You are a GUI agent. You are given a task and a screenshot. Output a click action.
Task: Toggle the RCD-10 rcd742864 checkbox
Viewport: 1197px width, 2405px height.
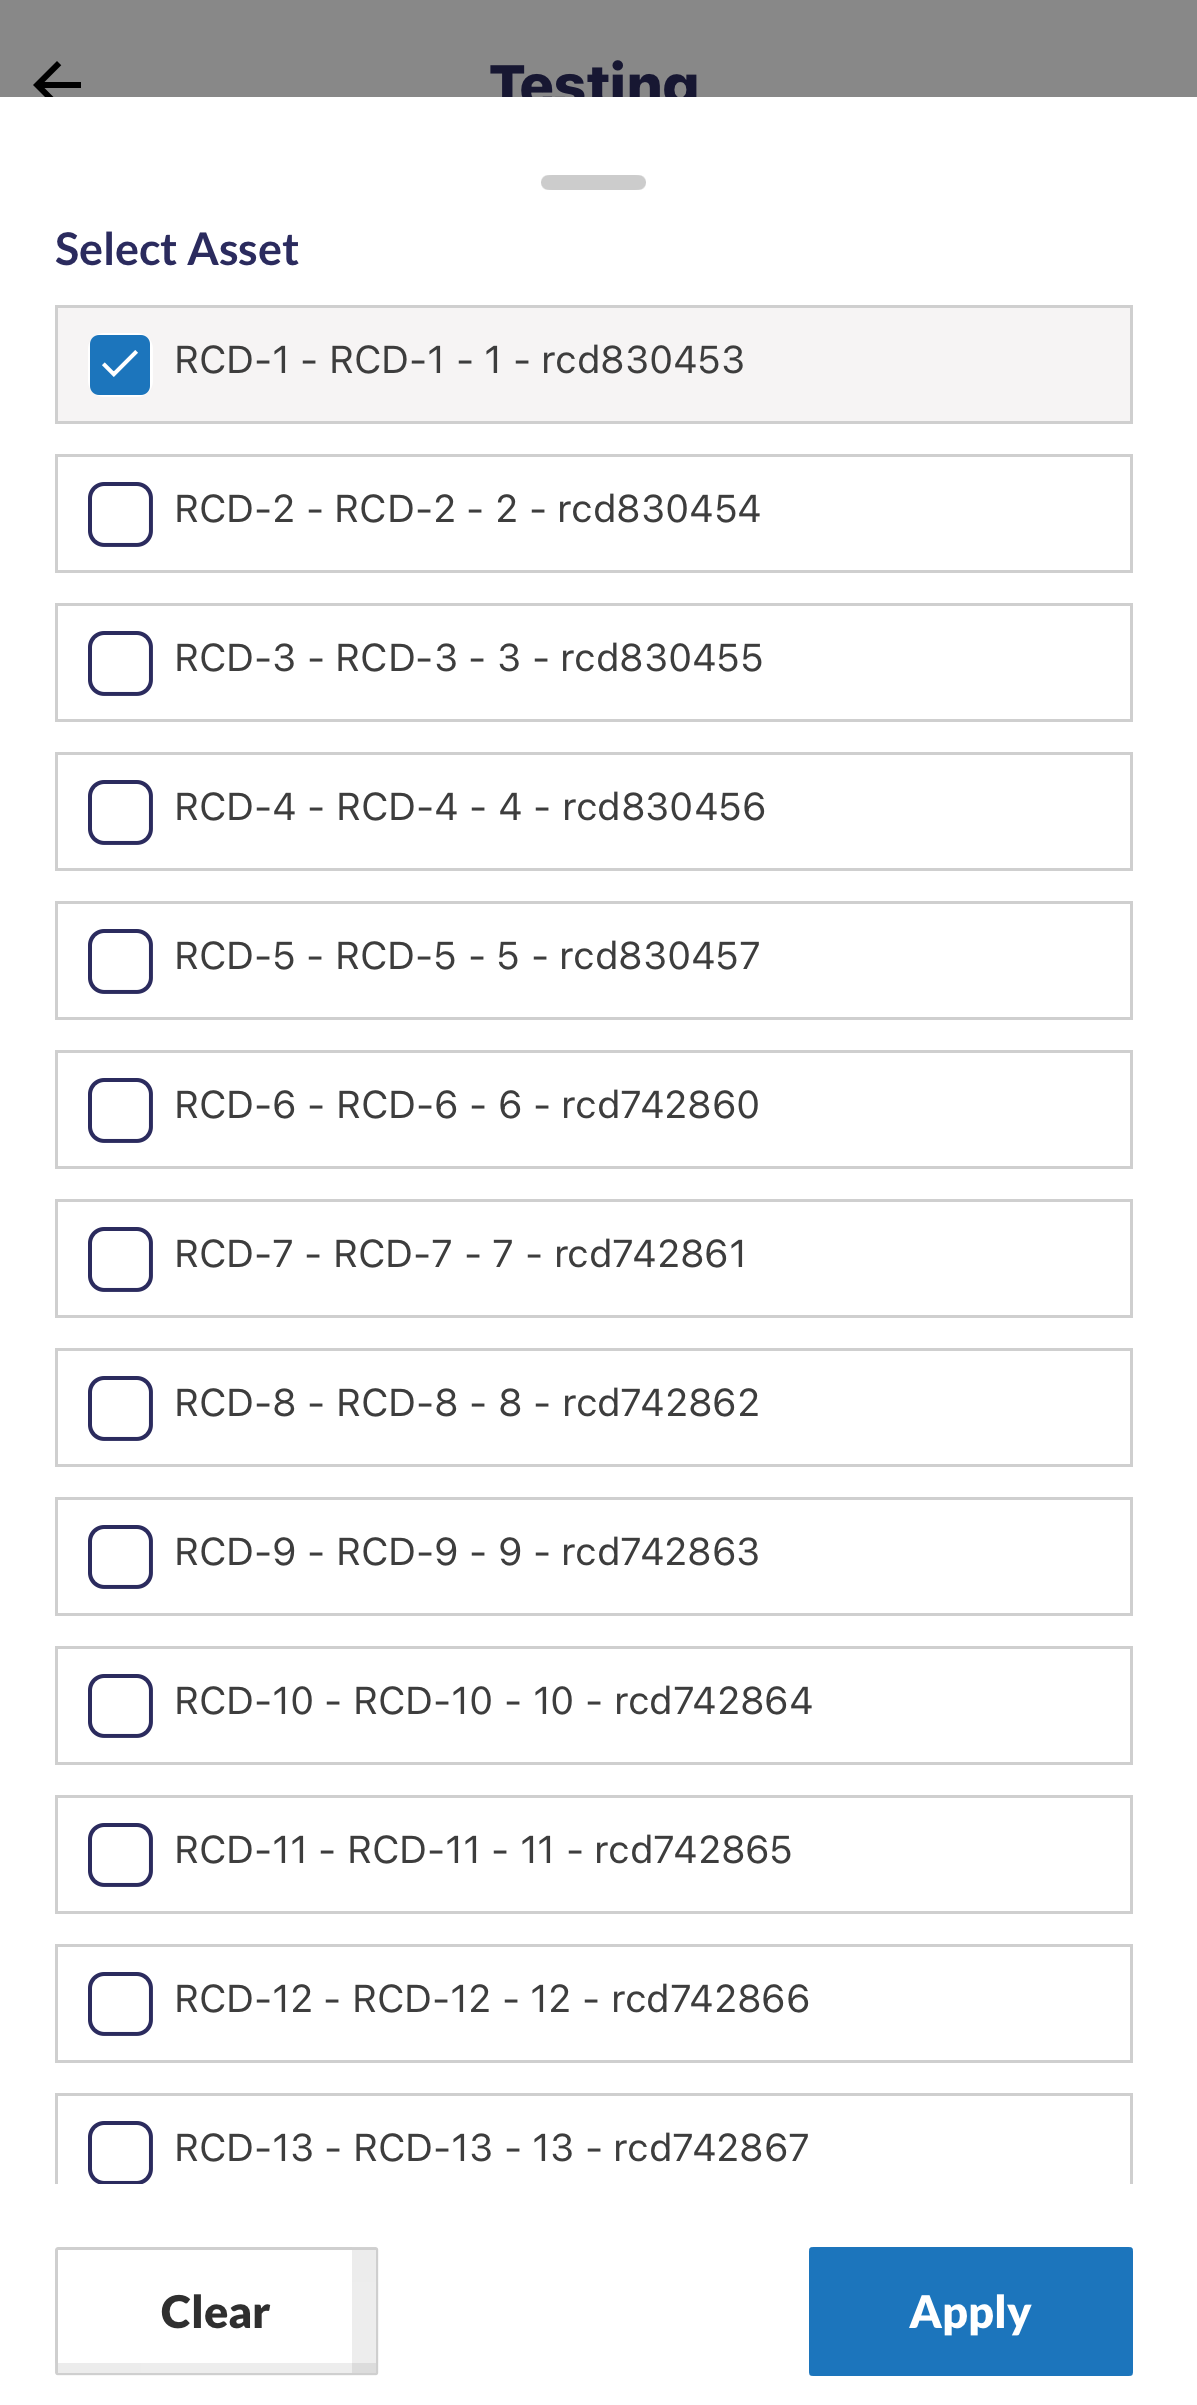pos(120,1706)
